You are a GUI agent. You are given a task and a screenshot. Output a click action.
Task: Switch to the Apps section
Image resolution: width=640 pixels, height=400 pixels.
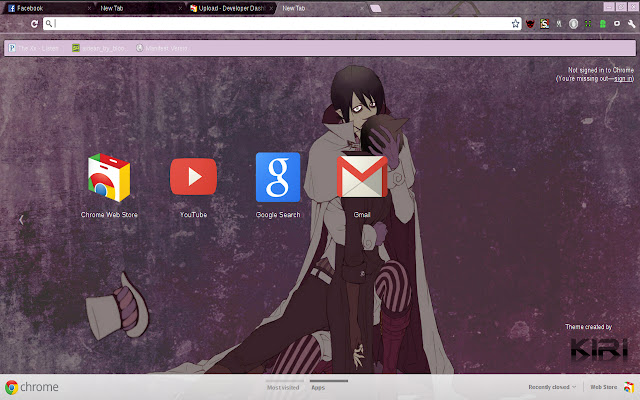point(318,387)
